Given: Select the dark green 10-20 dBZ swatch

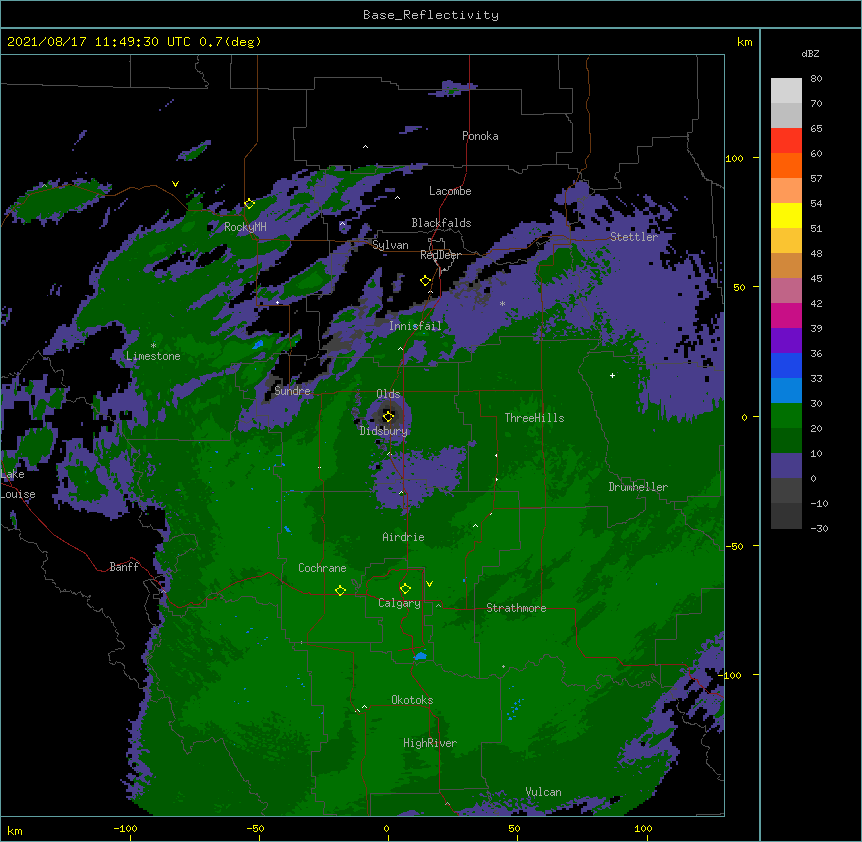Looking at the screenshot, I should [x=786, y=440].
